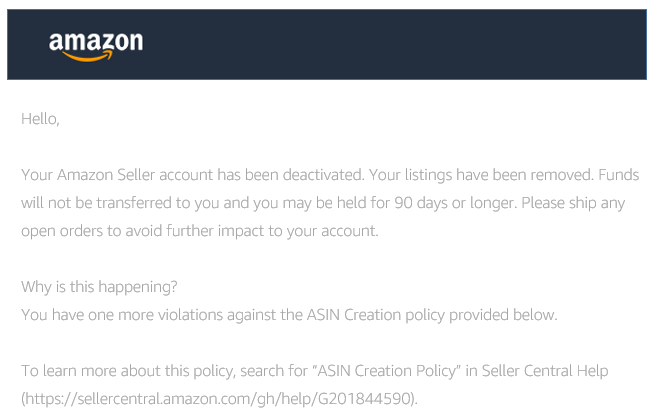Open the sellercentral.amazon.com help URL
The height and width of the screenshot is (414, 653).
click(x=219, y=399)
